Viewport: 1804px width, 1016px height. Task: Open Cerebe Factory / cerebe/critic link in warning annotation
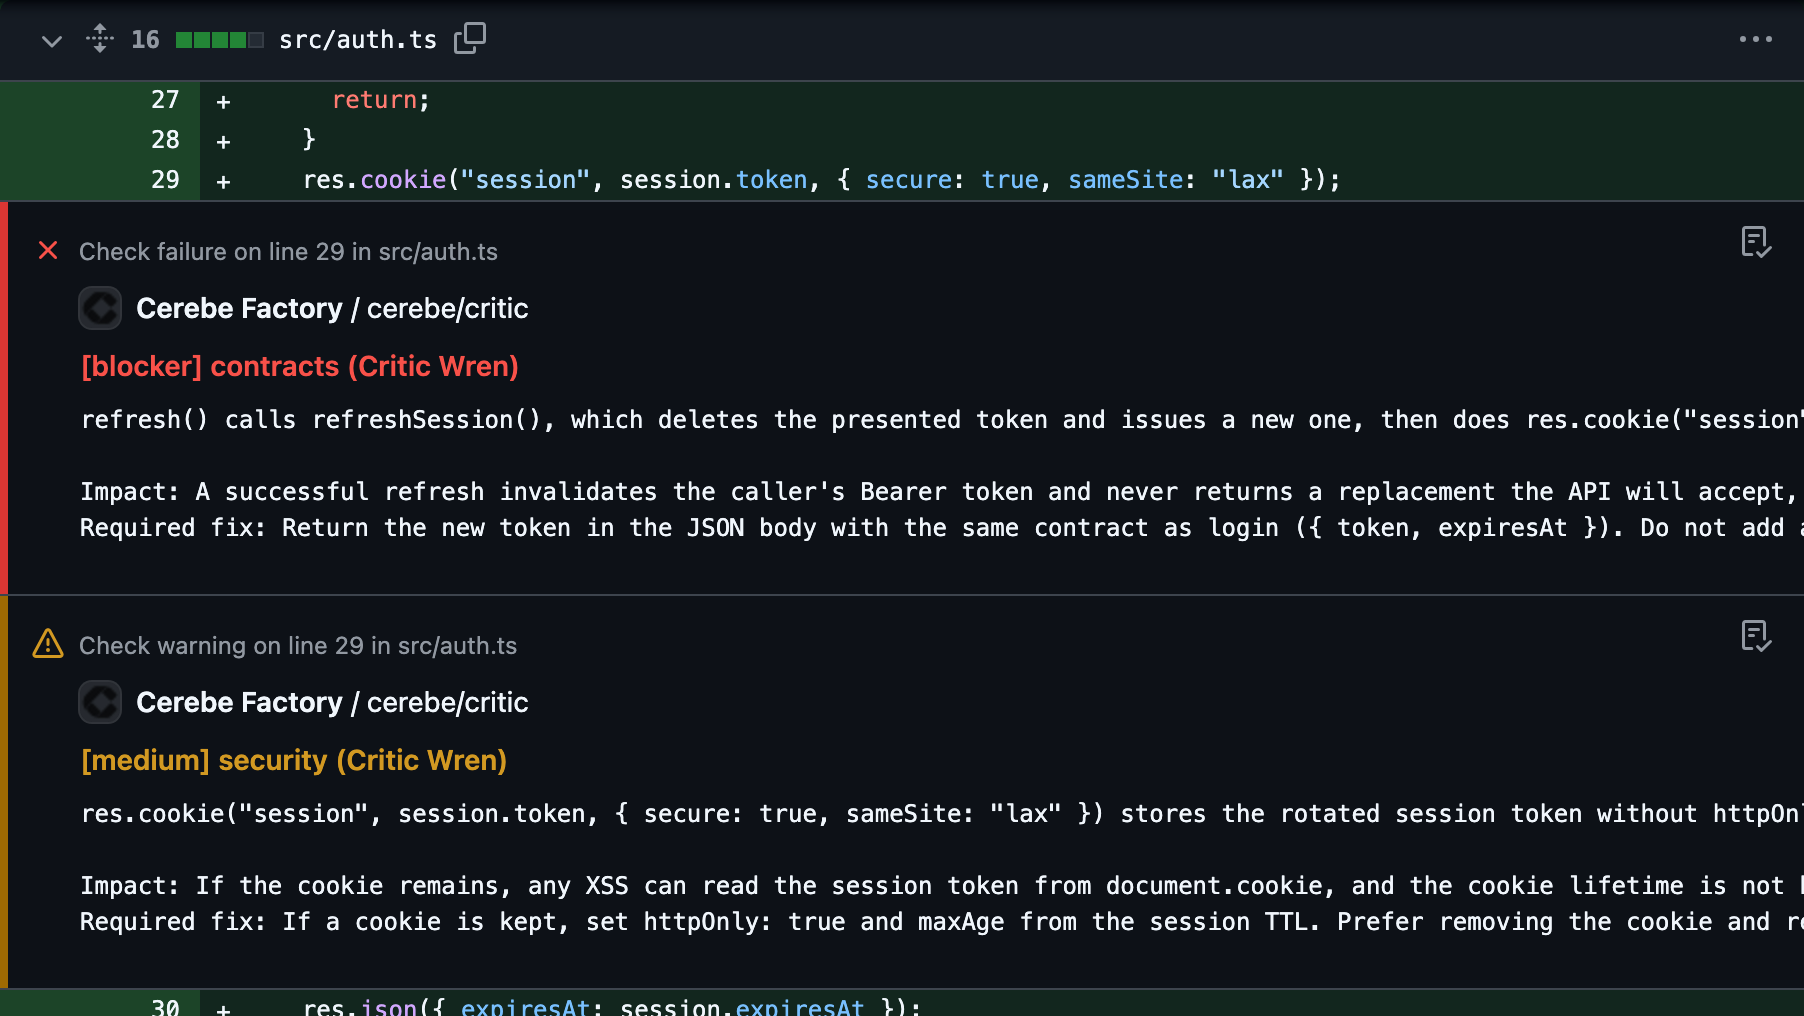[332, 703]
